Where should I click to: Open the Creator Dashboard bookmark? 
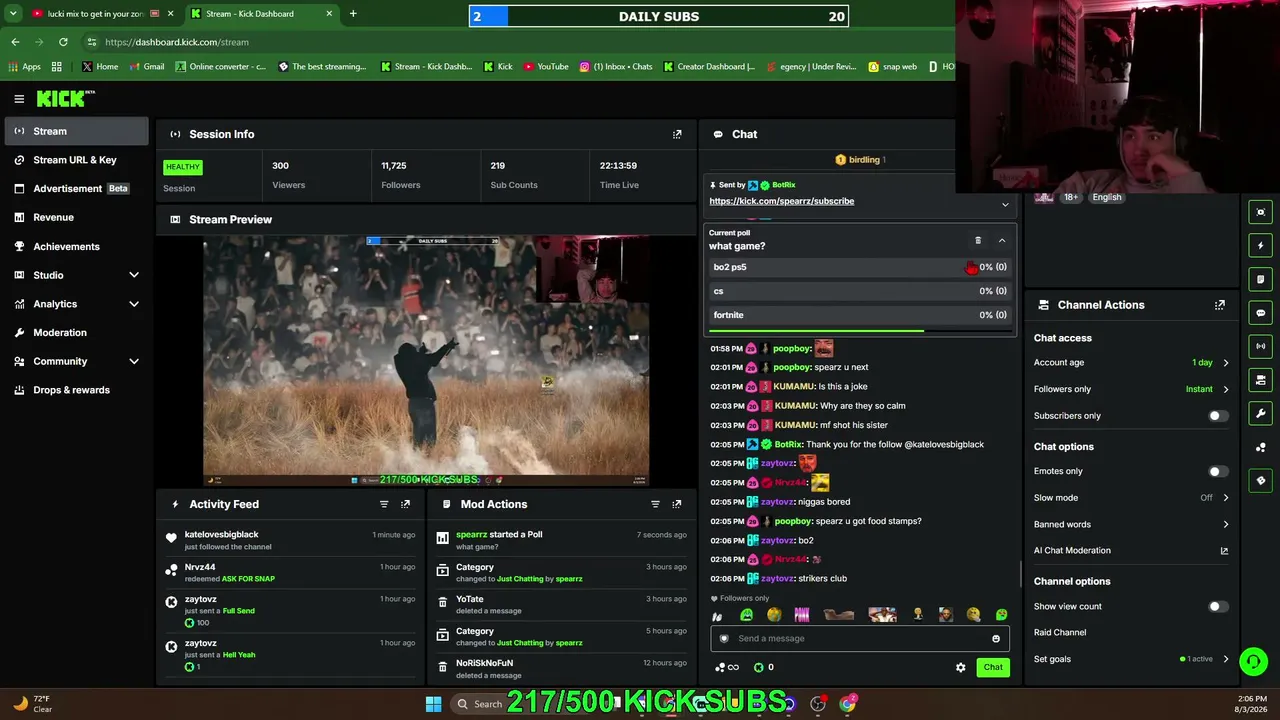pyautogui.click(x=709, y=67)
